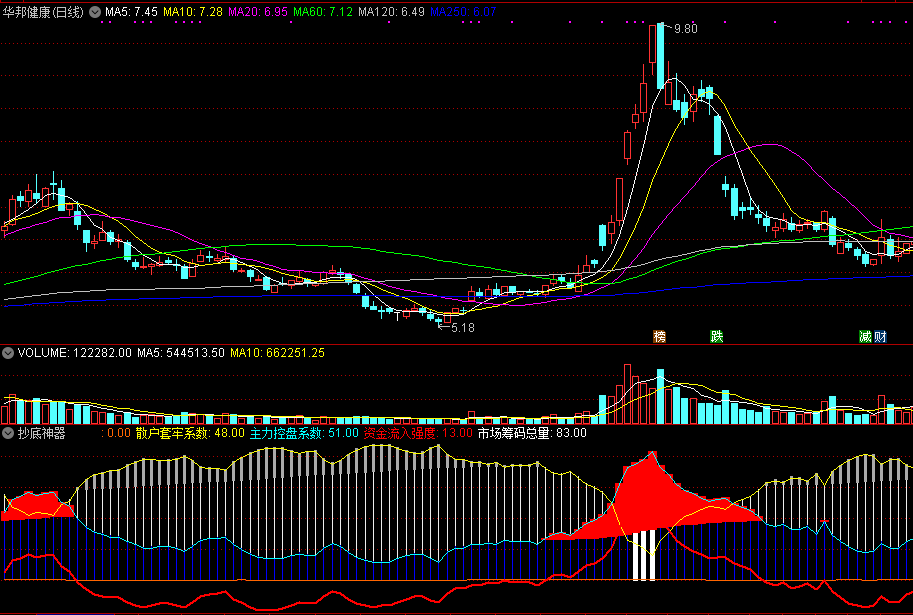Click the 华邦健康(日线) chart title
The image size is (913, 615).
[44, 12]
